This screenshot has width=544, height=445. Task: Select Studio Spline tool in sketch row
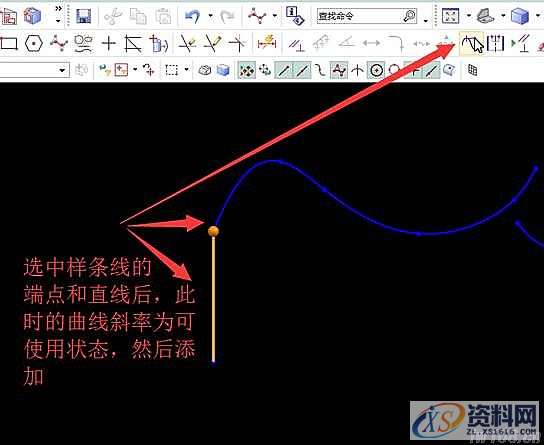tap(59, 44)
